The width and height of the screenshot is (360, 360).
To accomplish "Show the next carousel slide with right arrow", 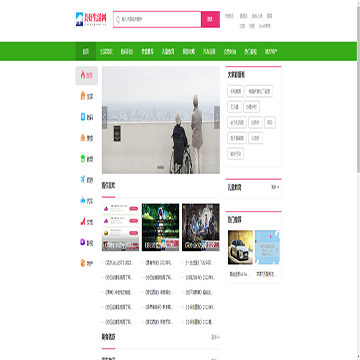I will 217,117.
